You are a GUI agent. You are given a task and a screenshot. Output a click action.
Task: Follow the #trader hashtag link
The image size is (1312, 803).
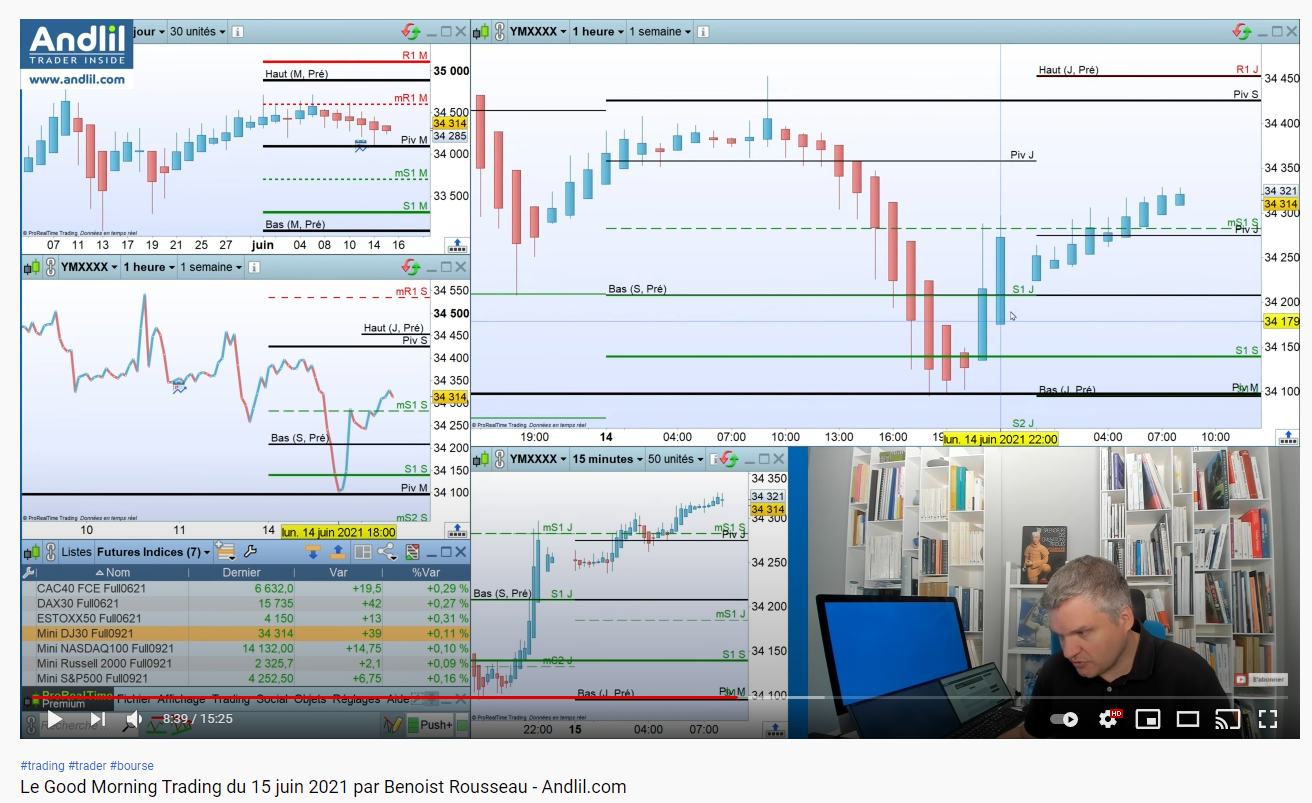[x=87, y=766]
